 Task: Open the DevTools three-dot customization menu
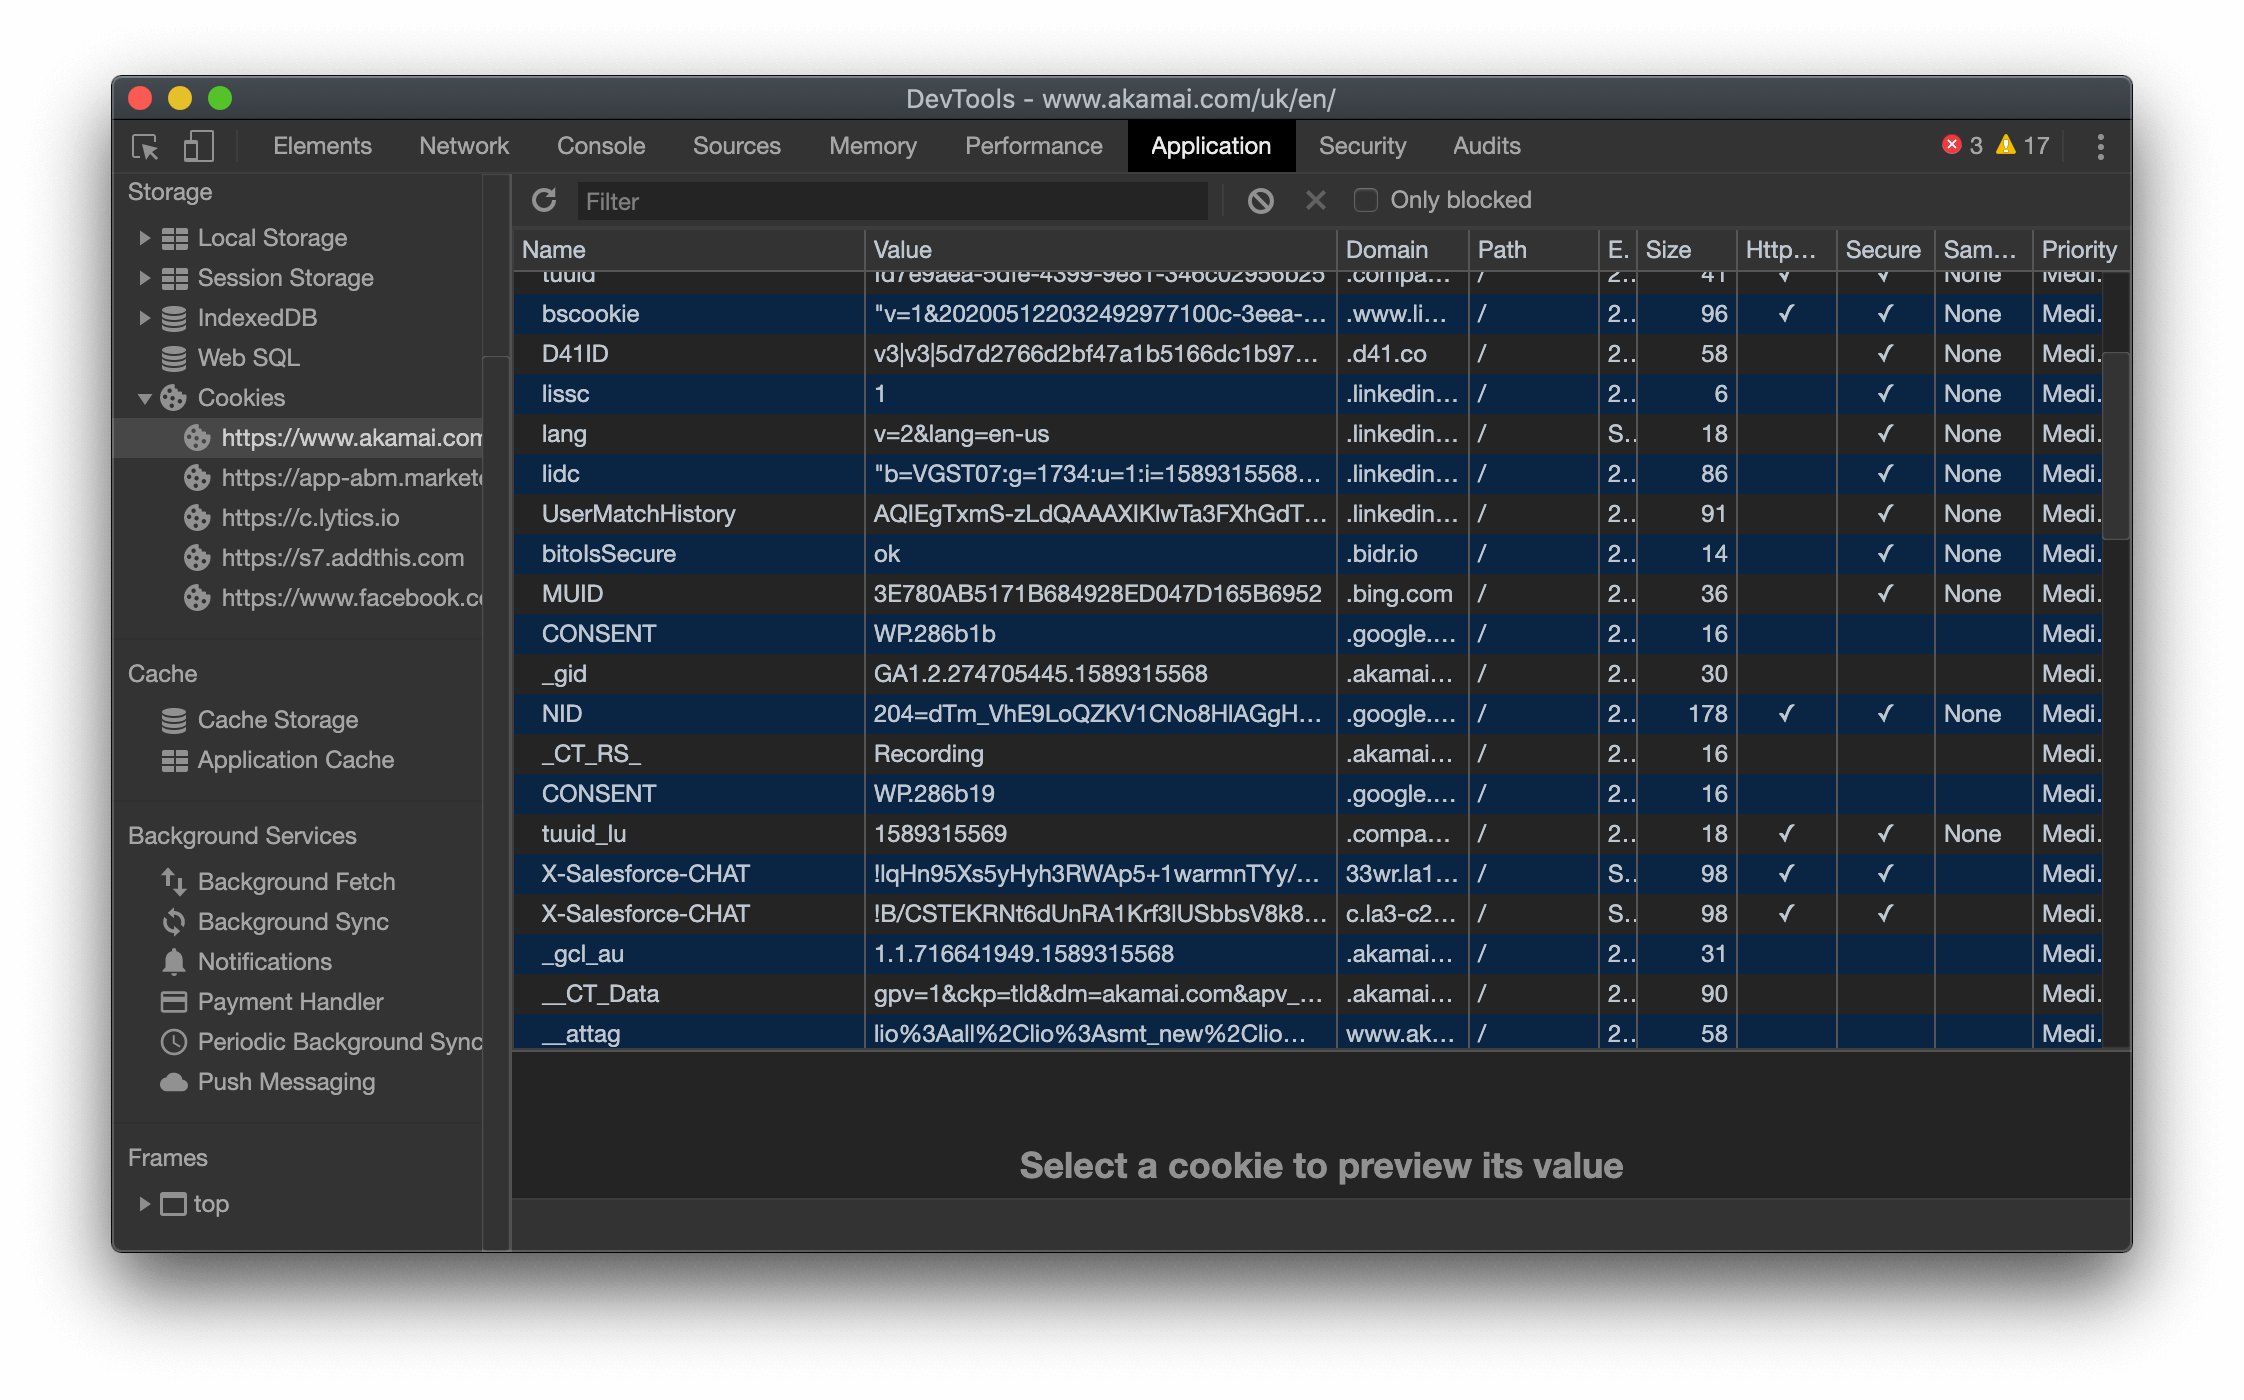(2100, 146)
